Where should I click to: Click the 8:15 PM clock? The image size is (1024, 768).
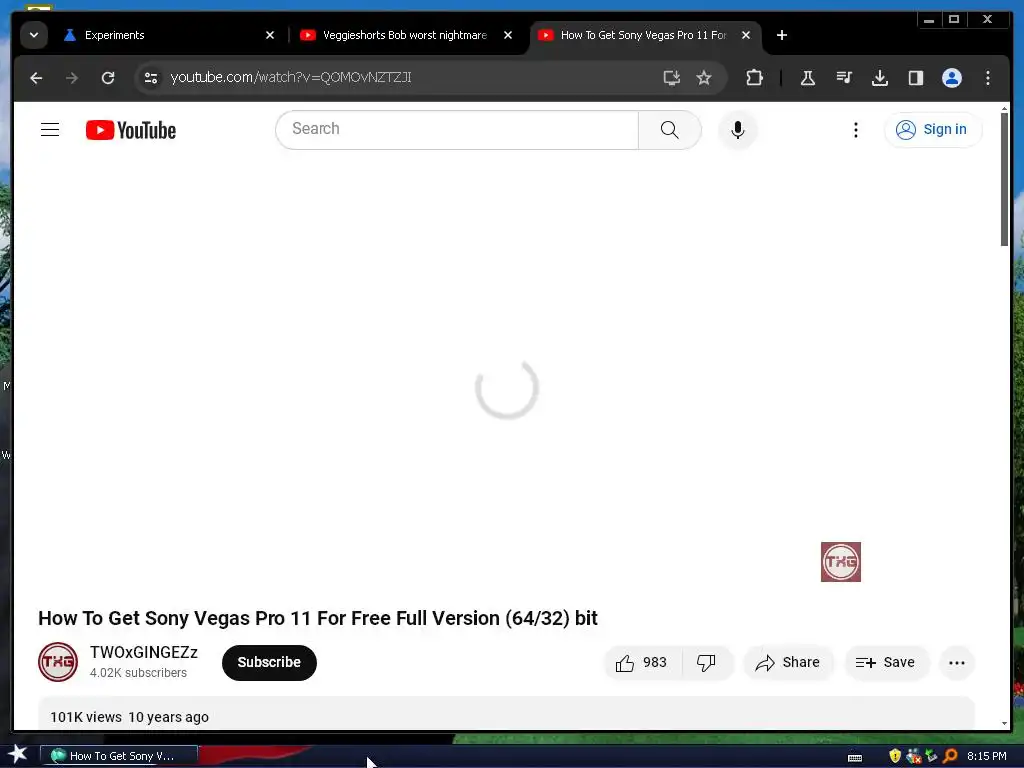[x=986, y=756]
